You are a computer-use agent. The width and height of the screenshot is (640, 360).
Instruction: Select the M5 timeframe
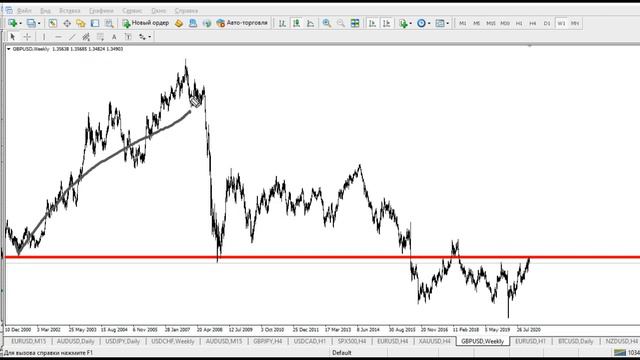coord(476,24)
